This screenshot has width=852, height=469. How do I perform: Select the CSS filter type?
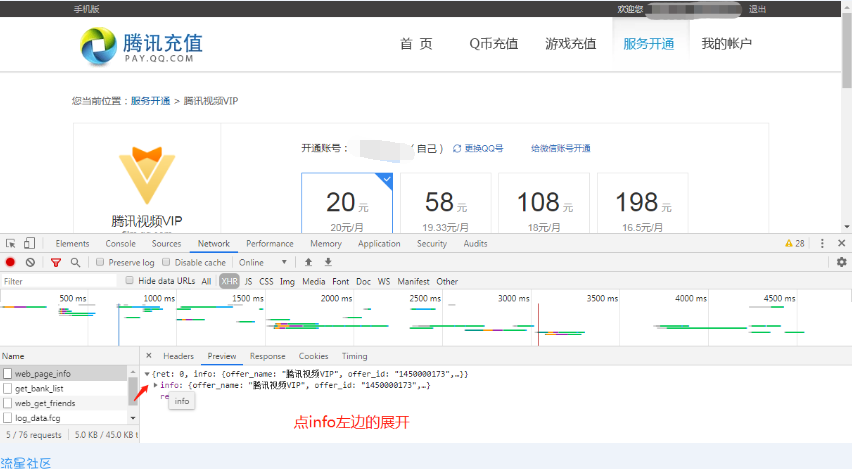coord(266,281)
